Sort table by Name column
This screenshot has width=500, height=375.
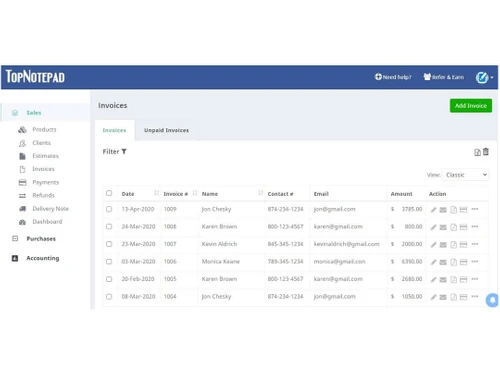tap(260, 193)
